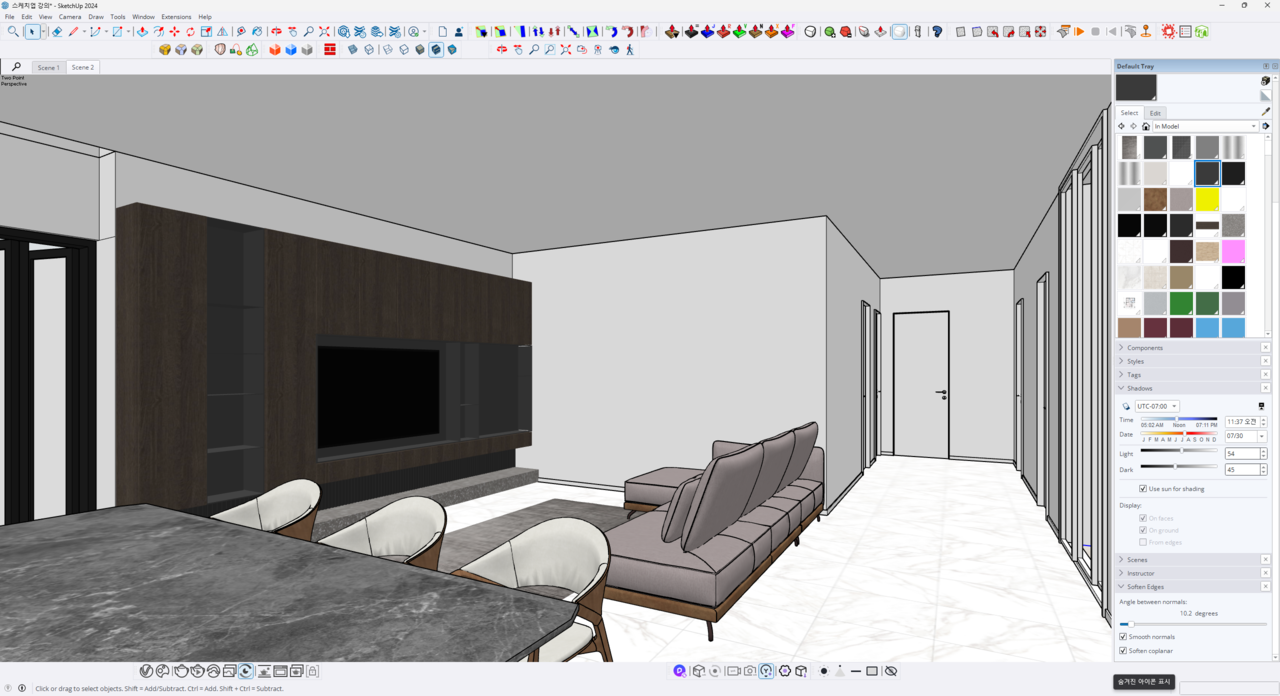Click the red gear extension icon
1280x696 pixels.
(1169, 32)
